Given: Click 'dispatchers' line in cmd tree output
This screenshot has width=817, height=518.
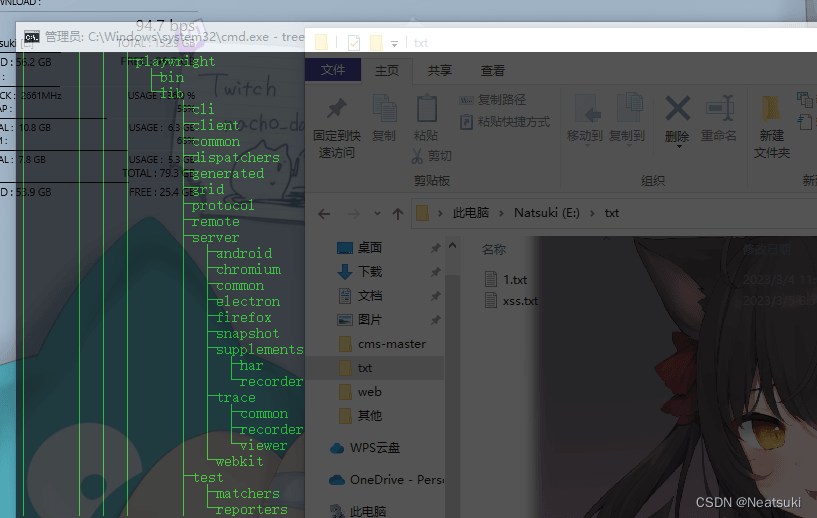Looking at the screenshot, I should click(x=236, y=158).
